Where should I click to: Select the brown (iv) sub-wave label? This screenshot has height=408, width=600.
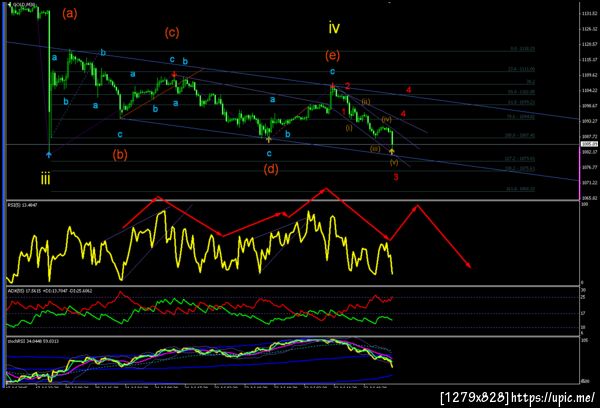[x=386, y=120]
